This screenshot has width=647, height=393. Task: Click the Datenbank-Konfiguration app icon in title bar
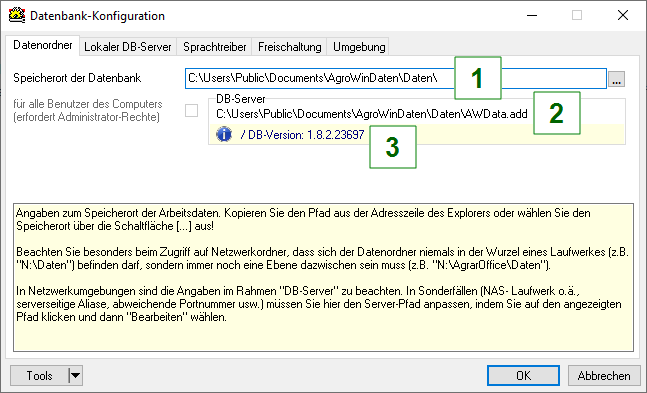tap(17, 15)
